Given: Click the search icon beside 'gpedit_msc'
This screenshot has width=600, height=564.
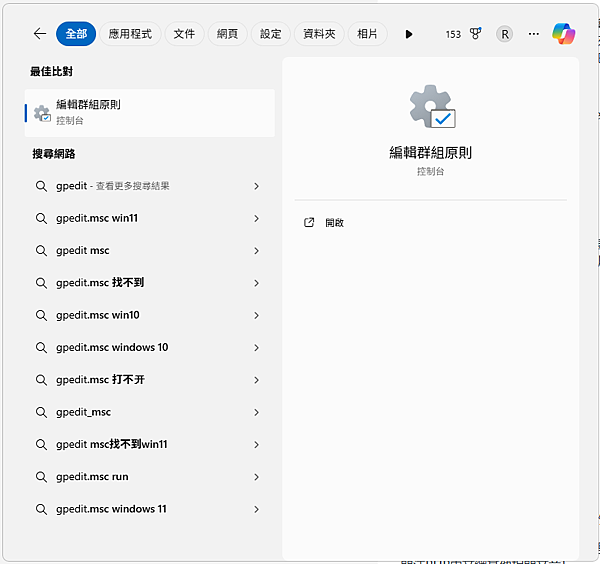Looking at the screenshot, I should [41, 412].
